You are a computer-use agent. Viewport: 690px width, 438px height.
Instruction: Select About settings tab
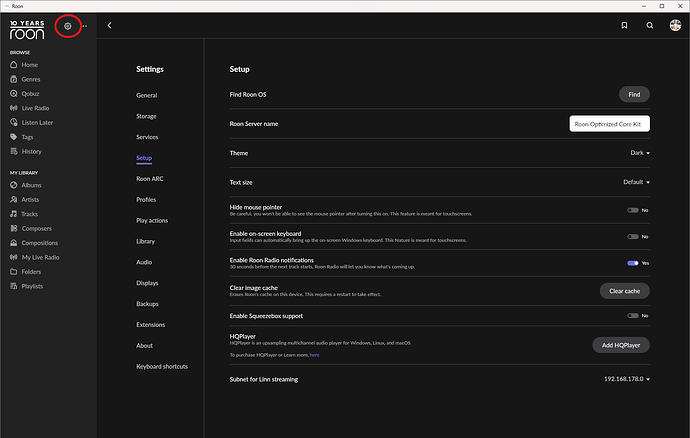144,346
